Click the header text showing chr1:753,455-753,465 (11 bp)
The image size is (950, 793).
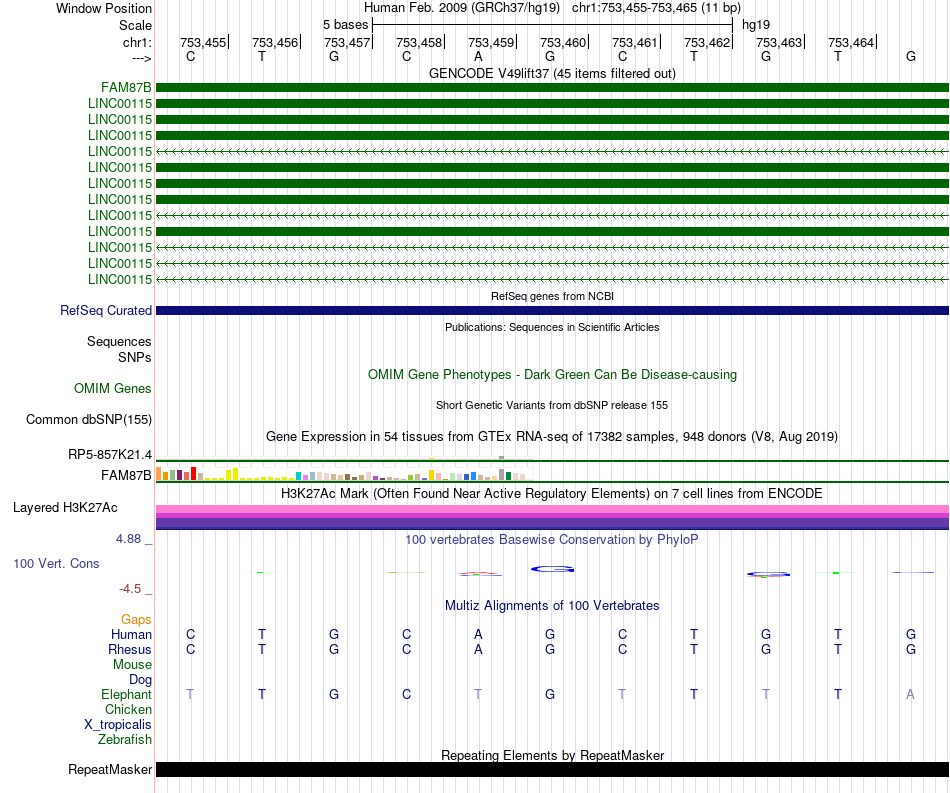pyautogui.click(x=656, y=8)
